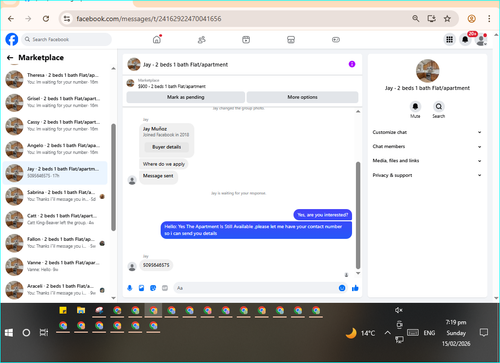Open Cassy conversation in chat list
500x363 pixels.
click(x=55, y=126)
